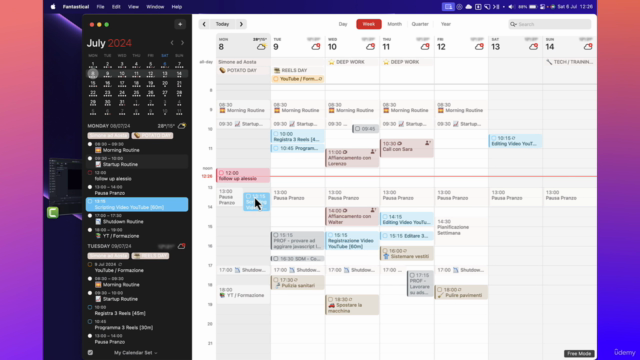The width and height of the screenshot is (640, 360).
Task: Click potato icon on POTATO DAY event
Action: coord(222,70)
